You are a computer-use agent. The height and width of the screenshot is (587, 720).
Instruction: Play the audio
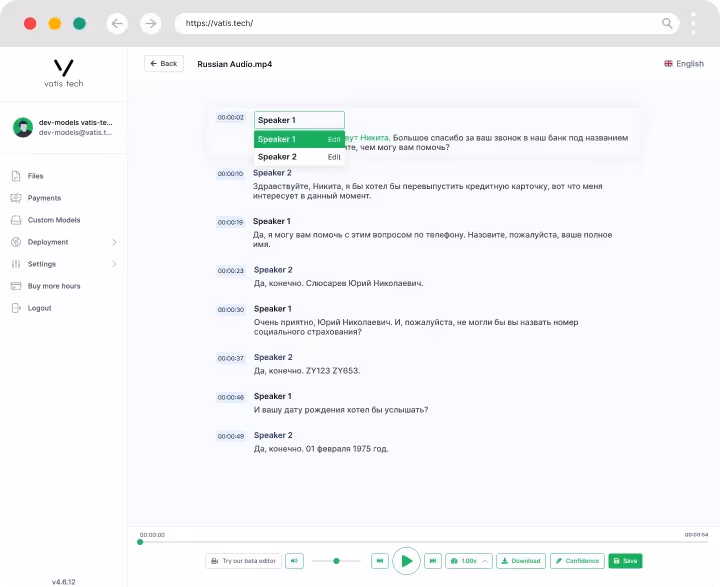406,561
